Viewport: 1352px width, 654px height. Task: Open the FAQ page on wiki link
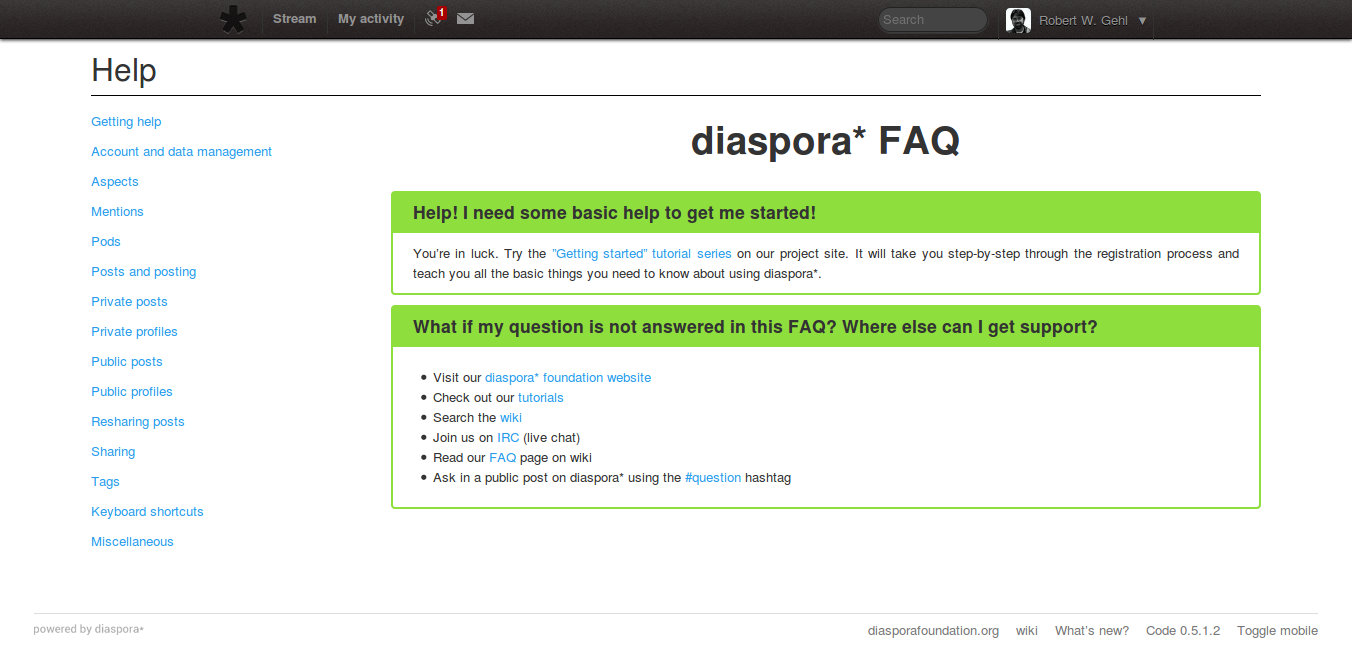(x=502, y=458)
